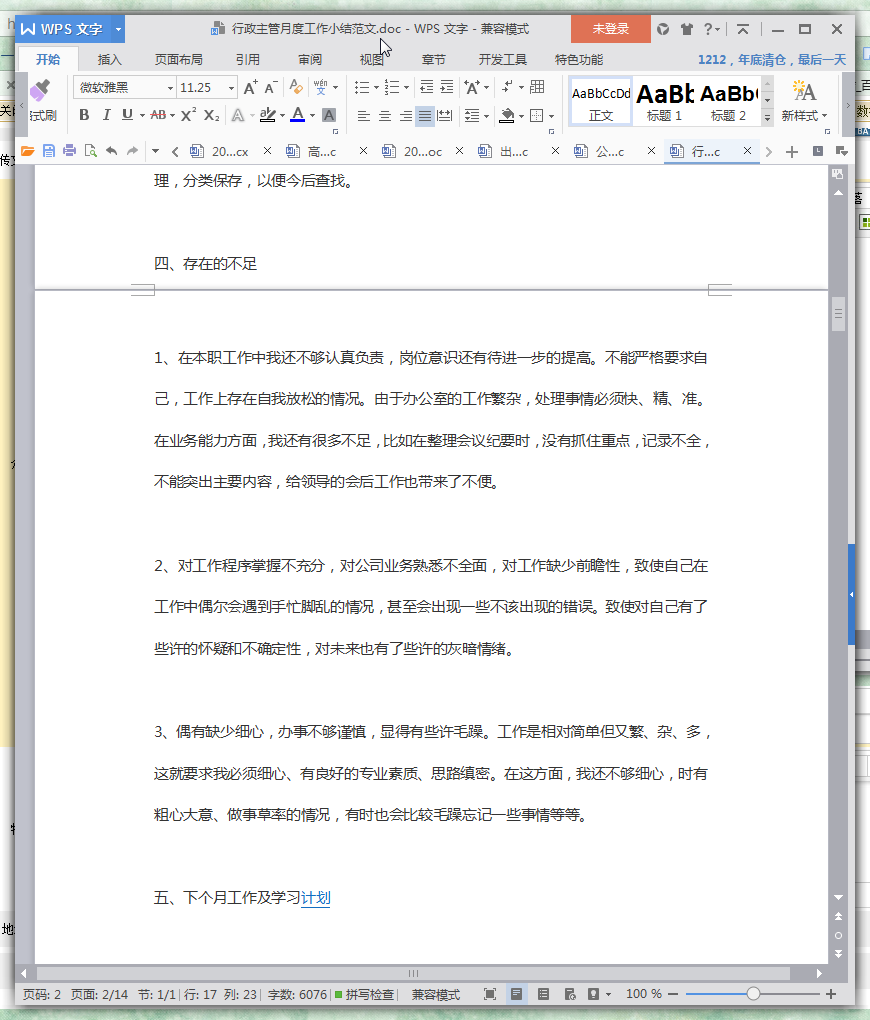The image size is (870, 1020).
Task: Click the Format Painter brush icon
Action: click(40, 90)
